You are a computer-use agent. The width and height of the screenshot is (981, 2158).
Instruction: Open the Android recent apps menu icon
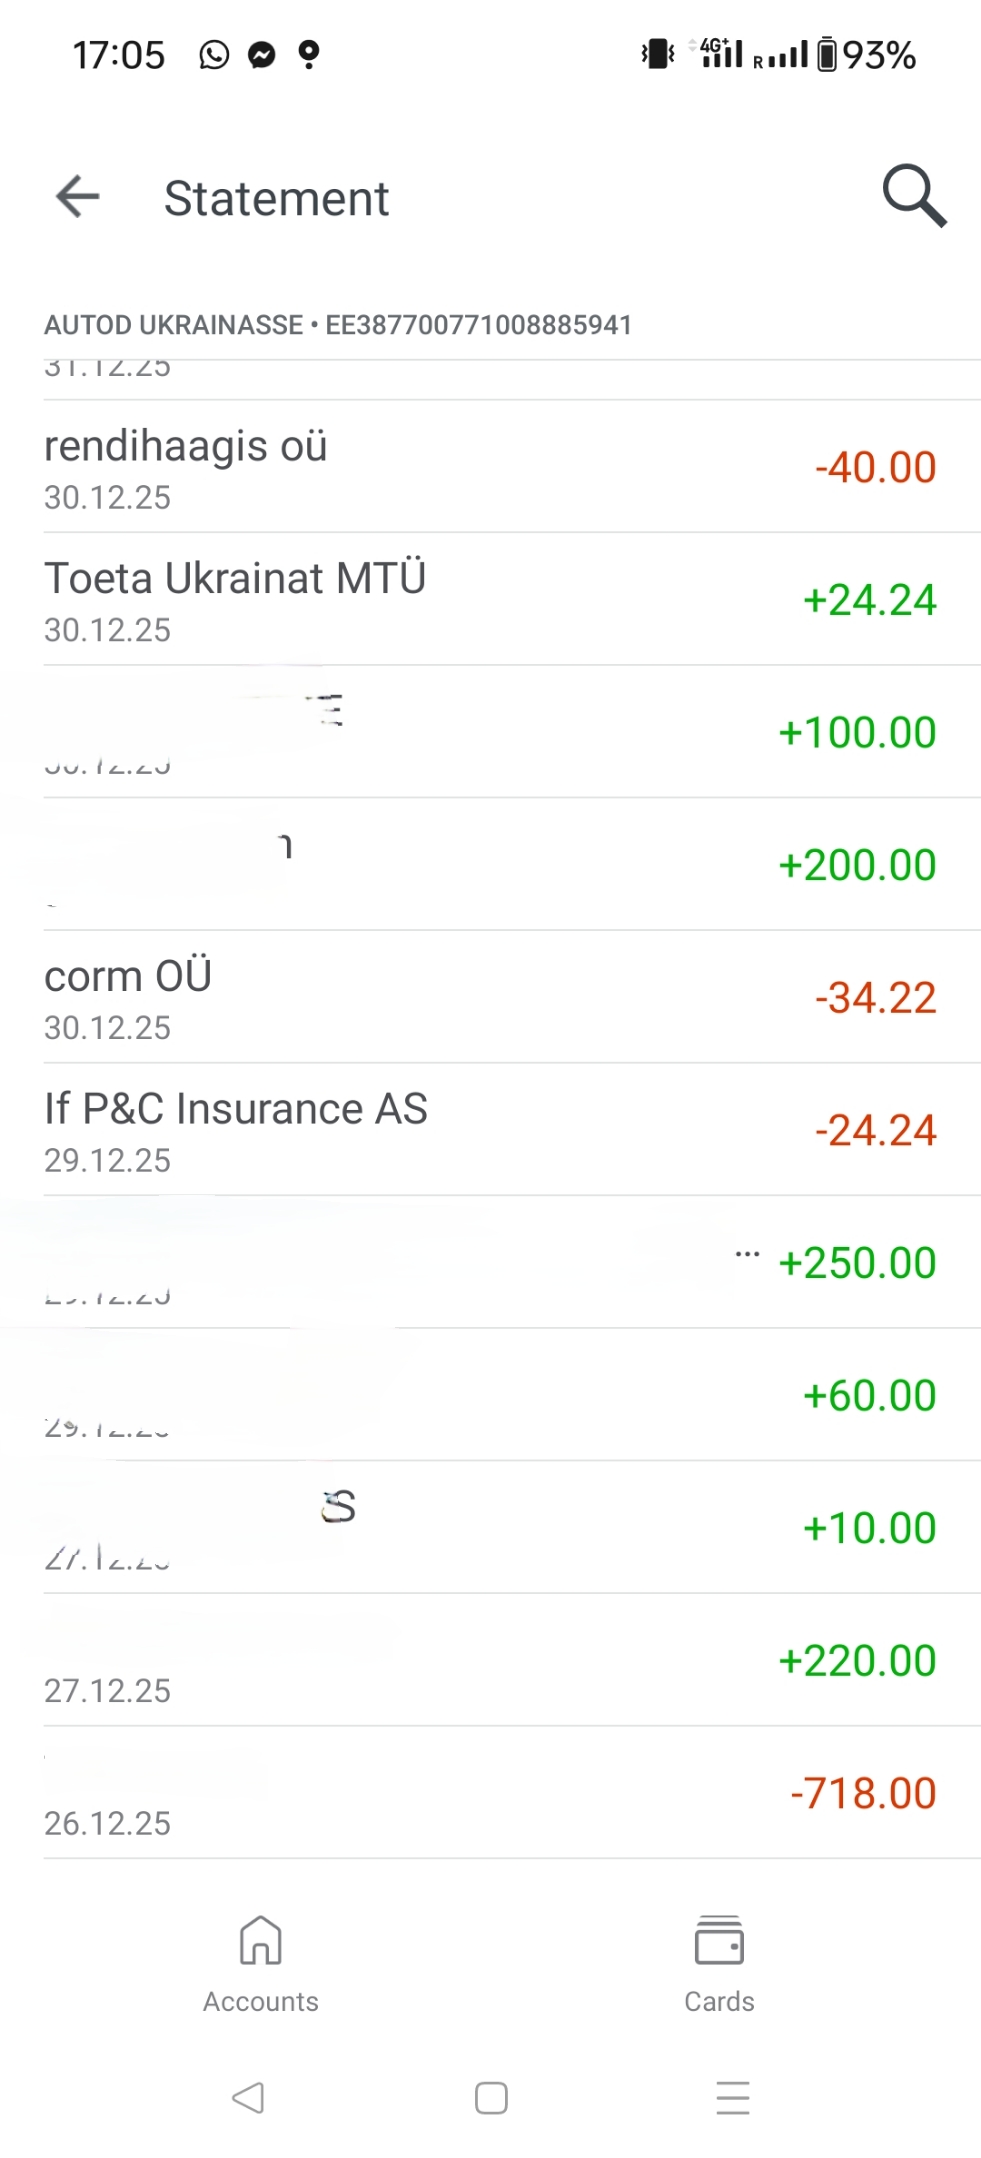(733, 2097)
